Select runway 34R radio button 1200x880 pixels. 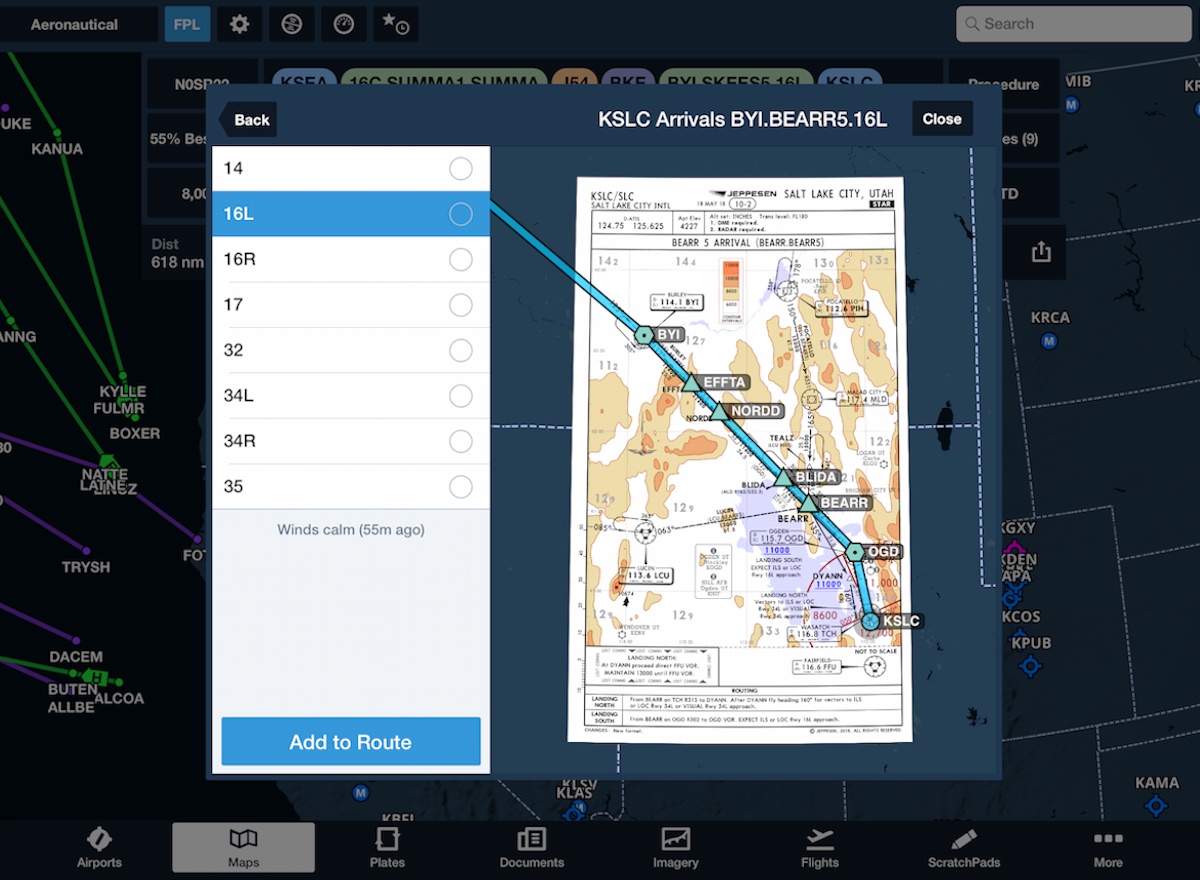[461, 441]
